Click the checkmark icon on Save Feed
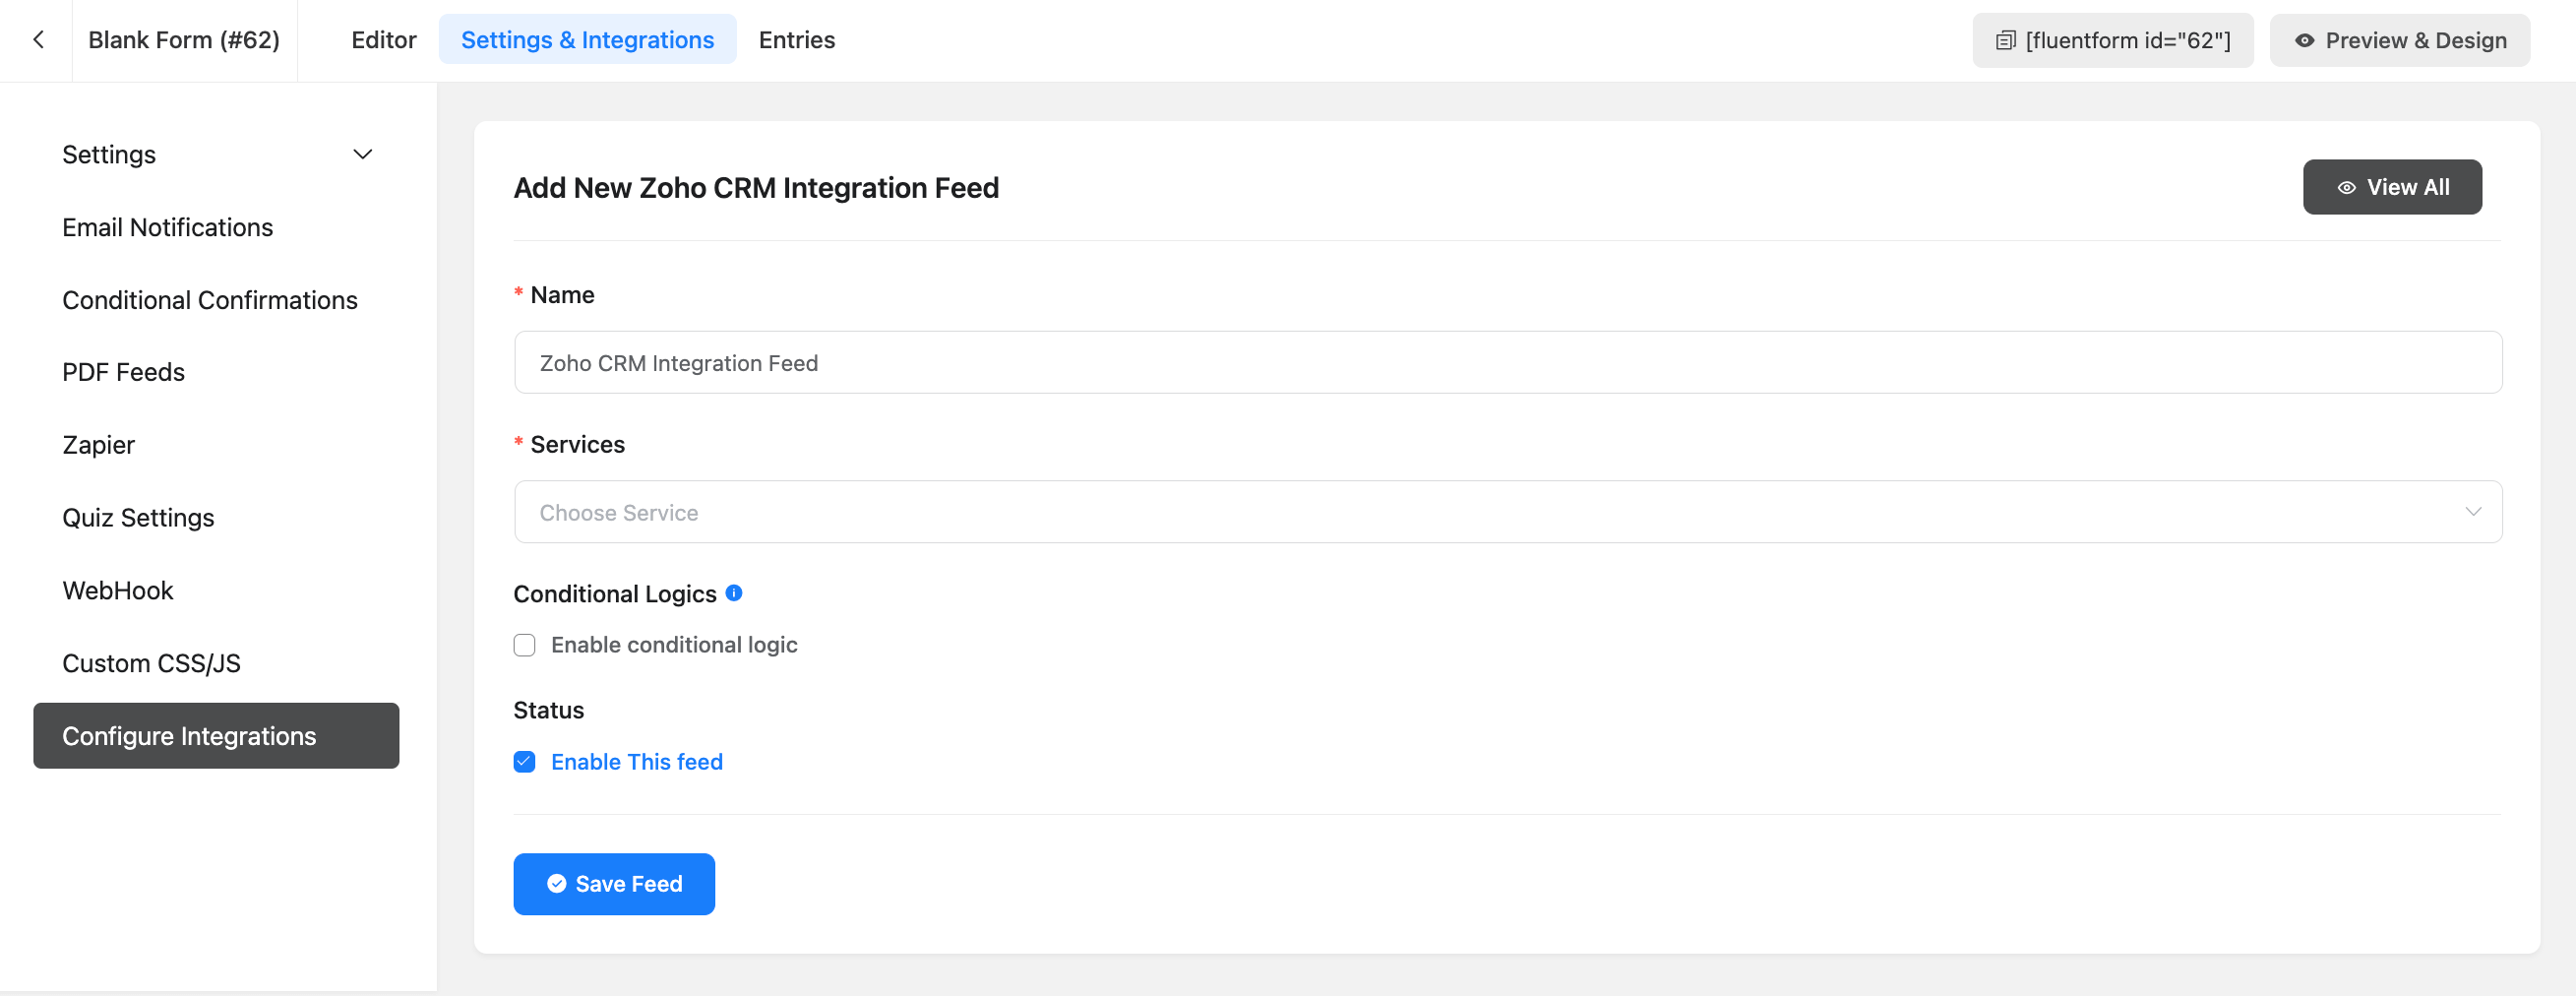 pyautogui.click(x=557, y=884)
